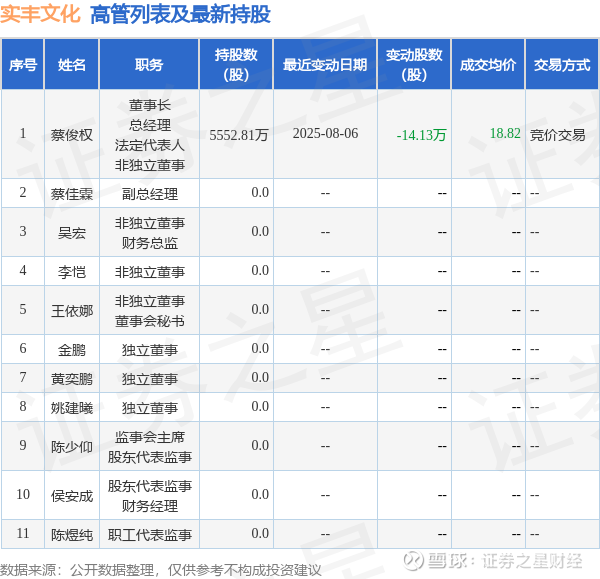Click the name 侯安成
This screenshot has height=579, width=600.
pyautogui.click(x=72, y=496)
